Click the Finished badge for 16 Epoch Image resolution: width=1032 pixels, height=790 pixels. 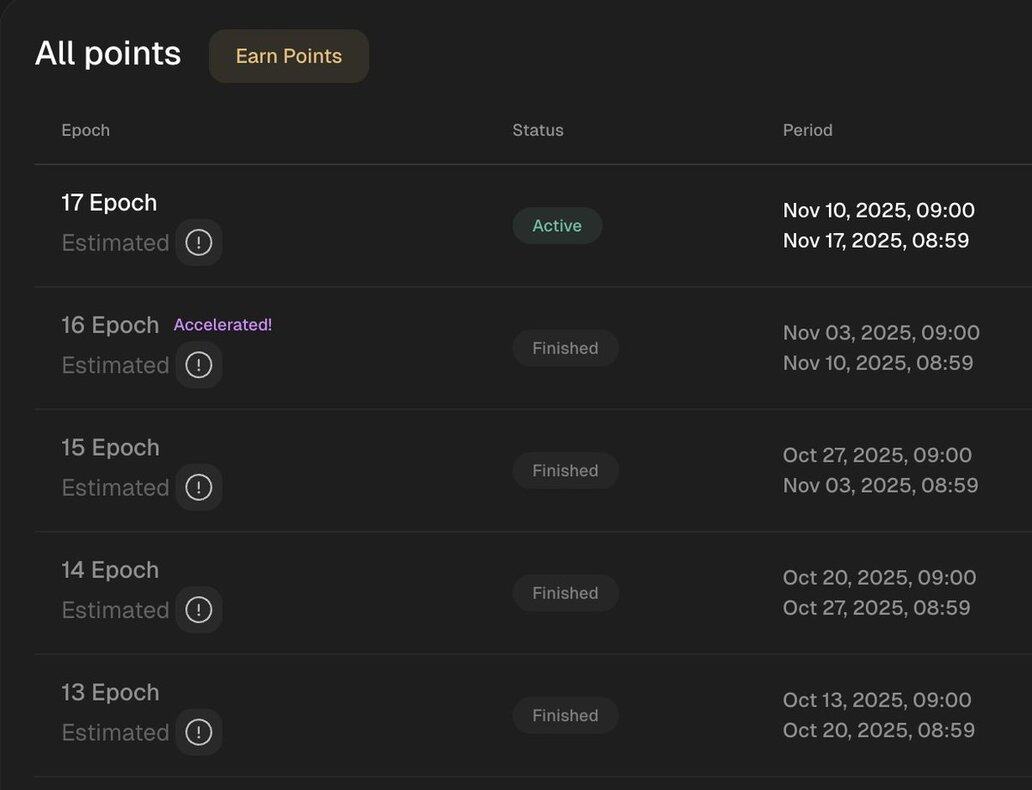coord(565,348)
